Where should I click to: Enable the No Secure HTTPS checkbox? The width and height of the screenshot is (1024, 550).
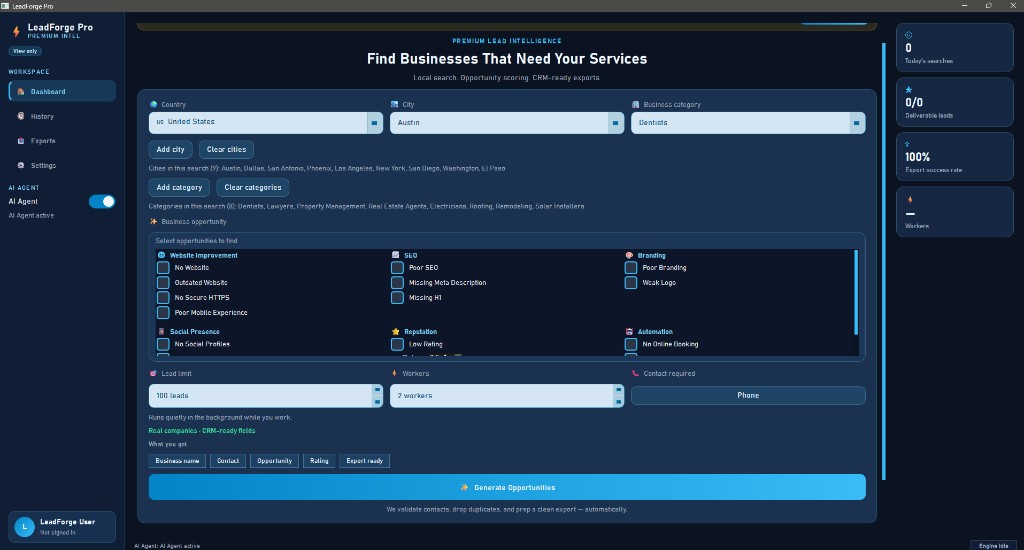163,298
